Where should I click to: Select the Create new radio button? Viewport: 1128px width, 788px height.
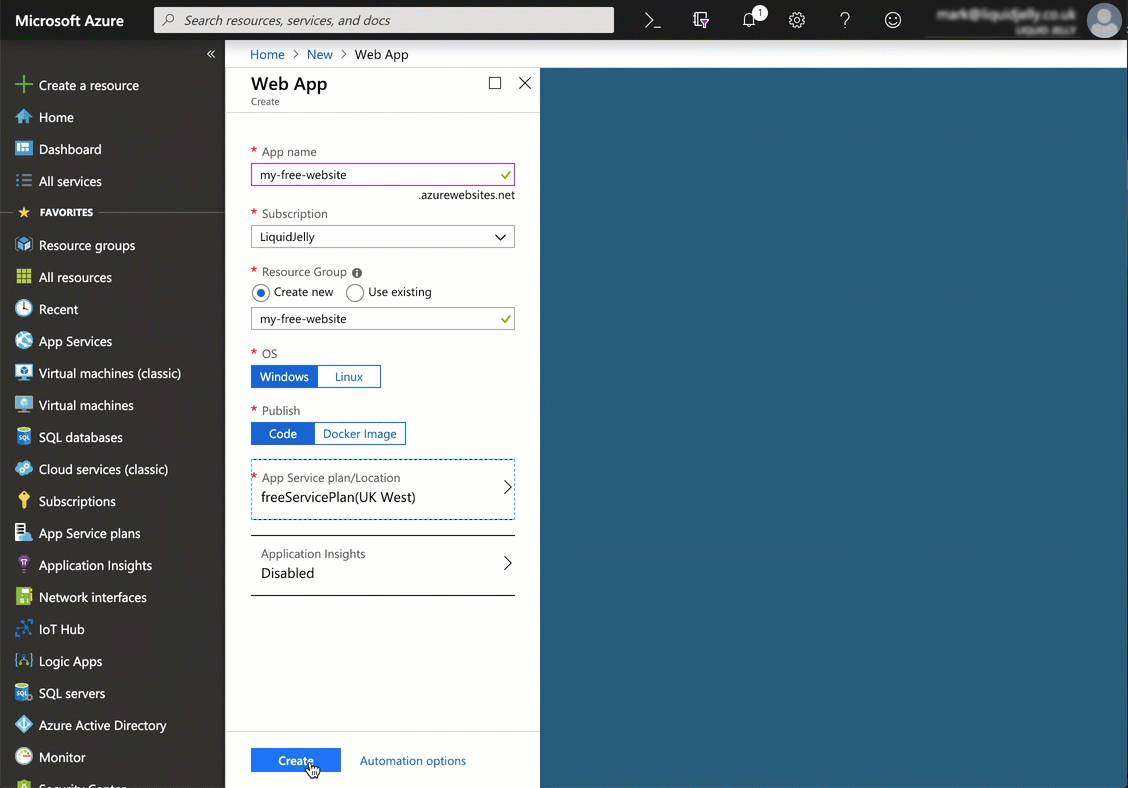261,293
